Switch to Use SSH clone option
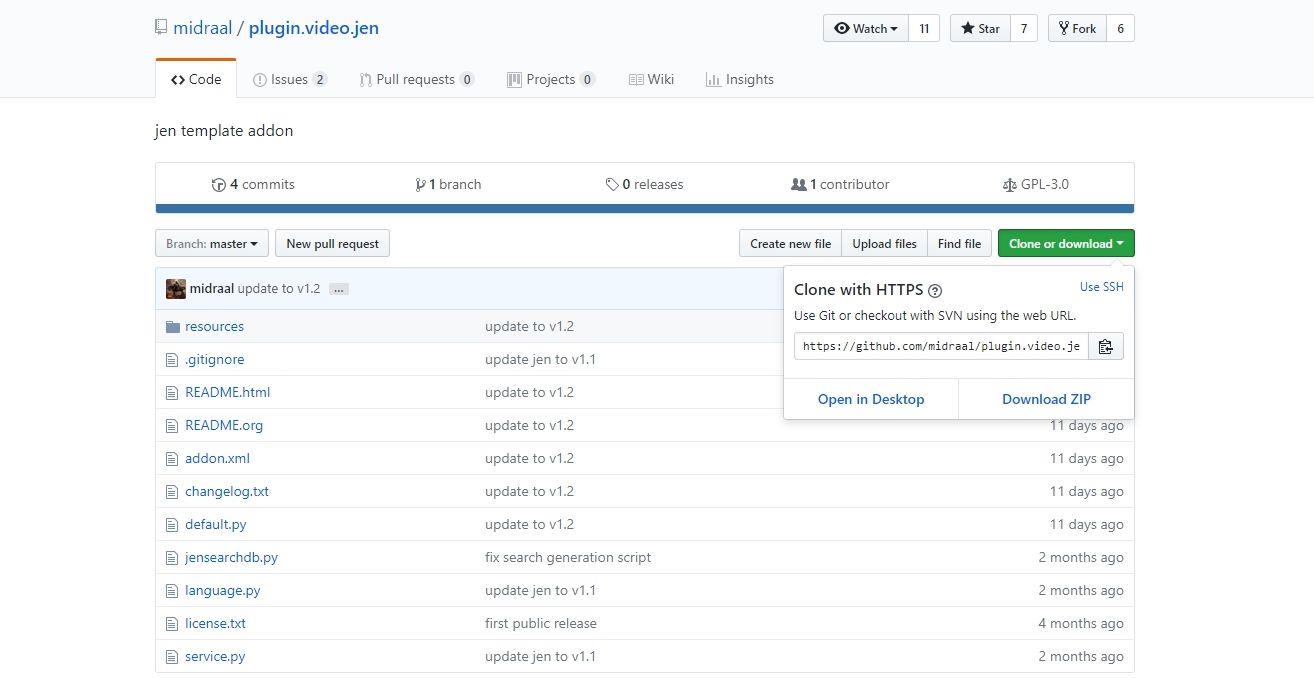The width and height of the screenshot is (1314, 678). [x=1101, y=287]
